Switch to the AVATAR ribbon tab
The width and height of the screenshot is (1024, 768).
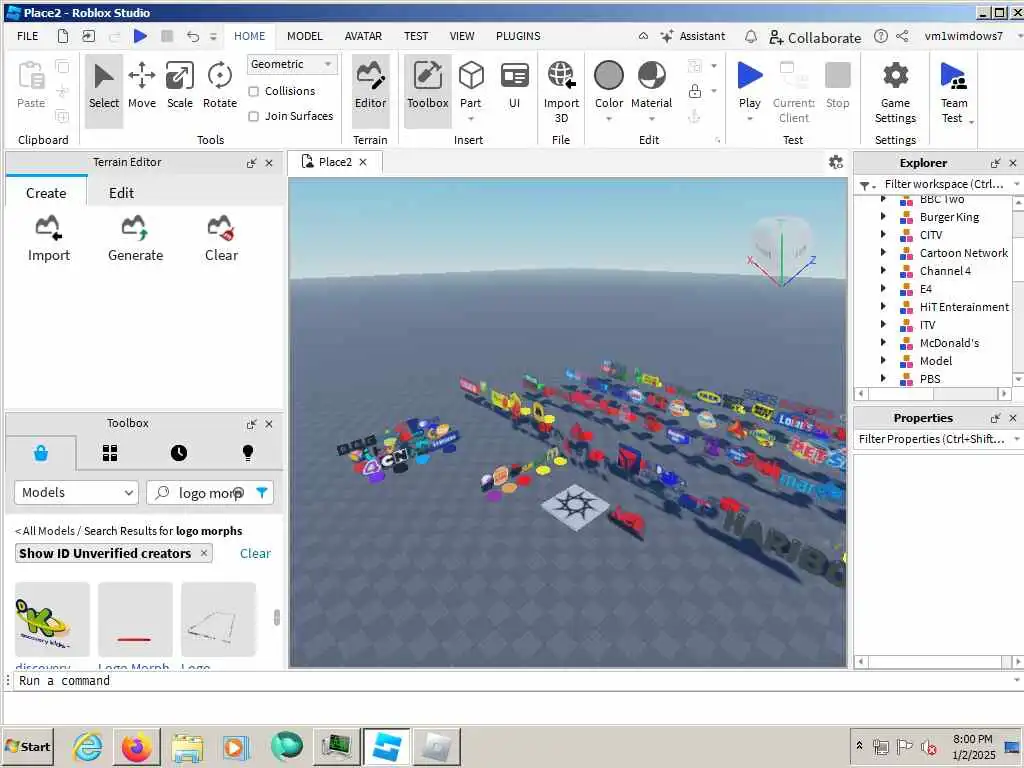(363, 36)
